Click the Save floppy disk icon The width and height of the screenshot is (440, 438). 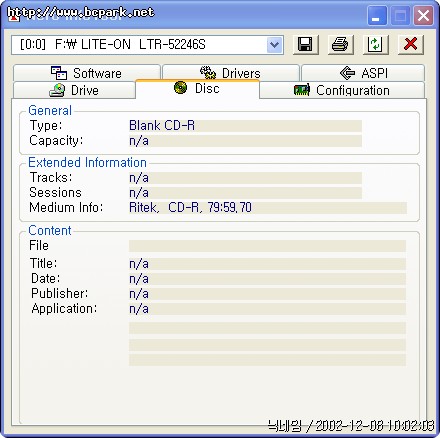coord(306,44)
